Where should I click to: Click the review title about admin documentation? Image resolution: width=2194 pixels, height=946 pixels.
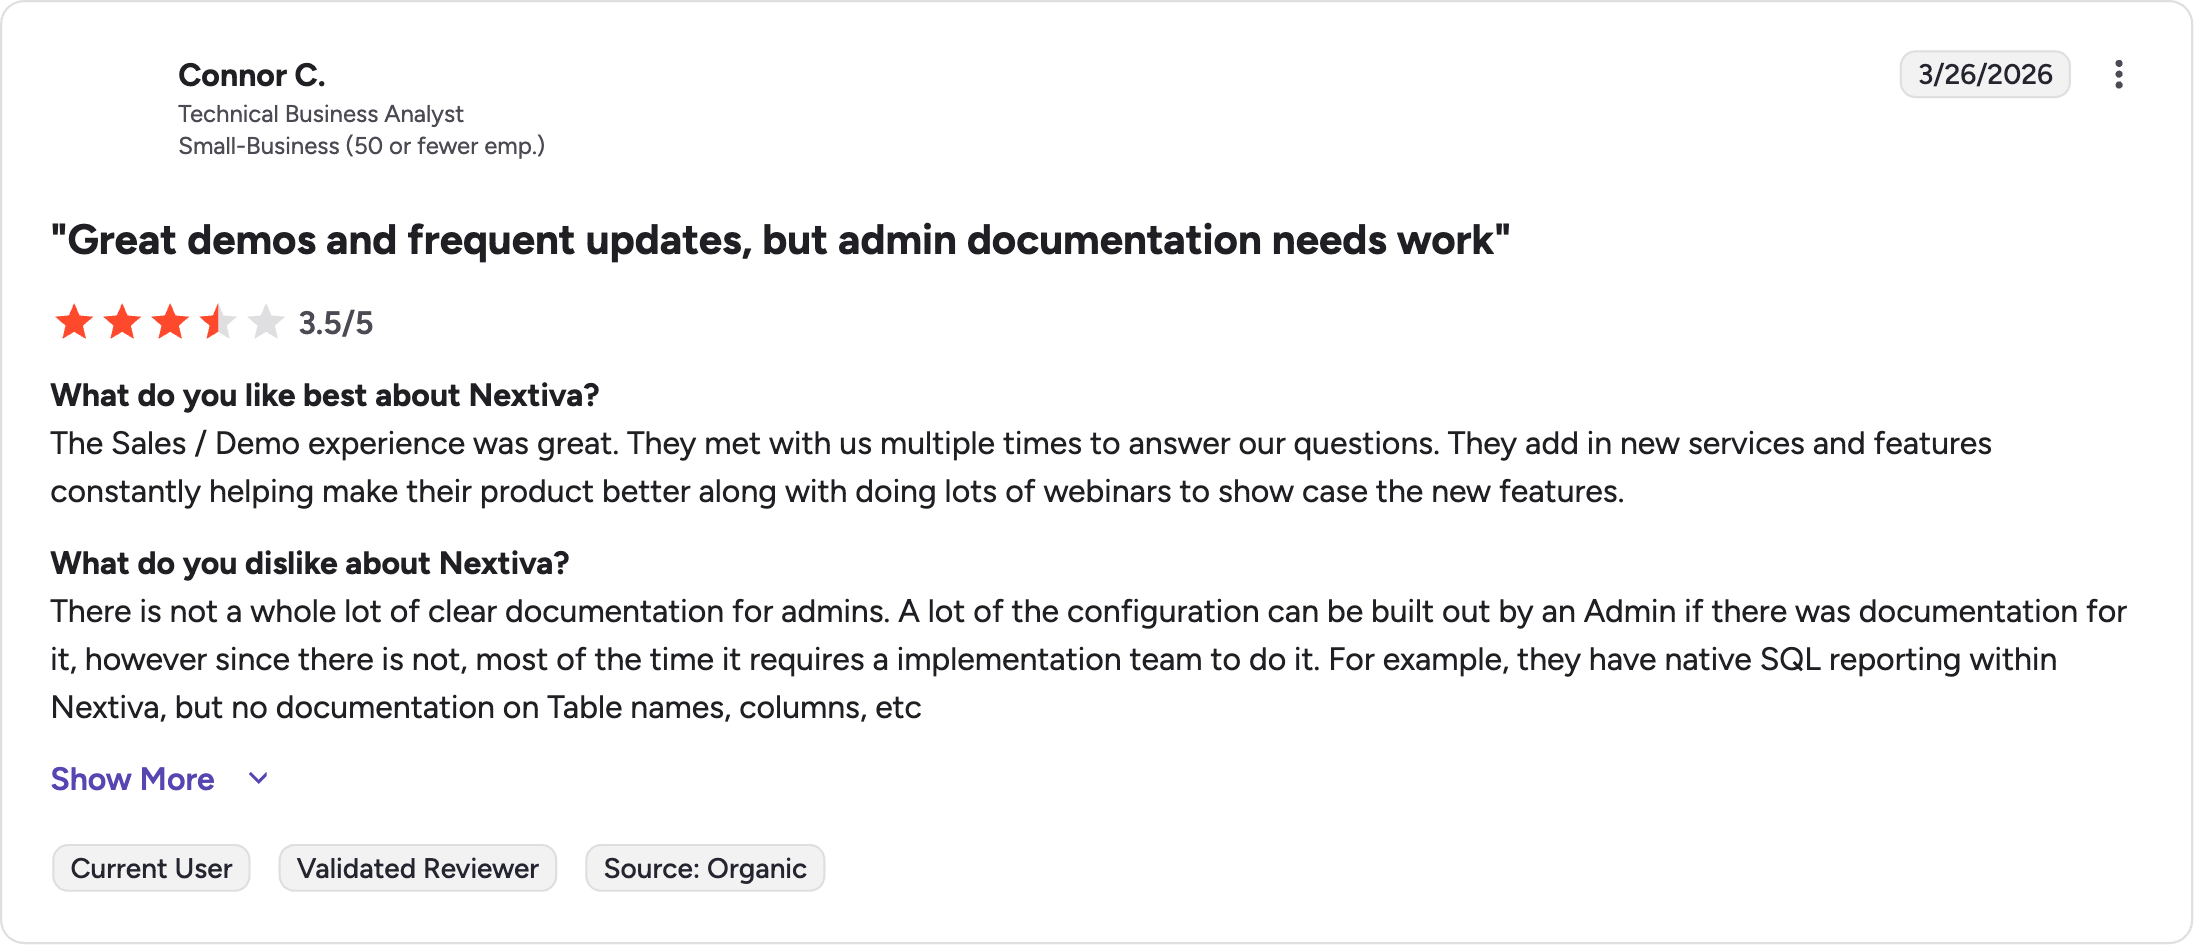pos(780,240)
